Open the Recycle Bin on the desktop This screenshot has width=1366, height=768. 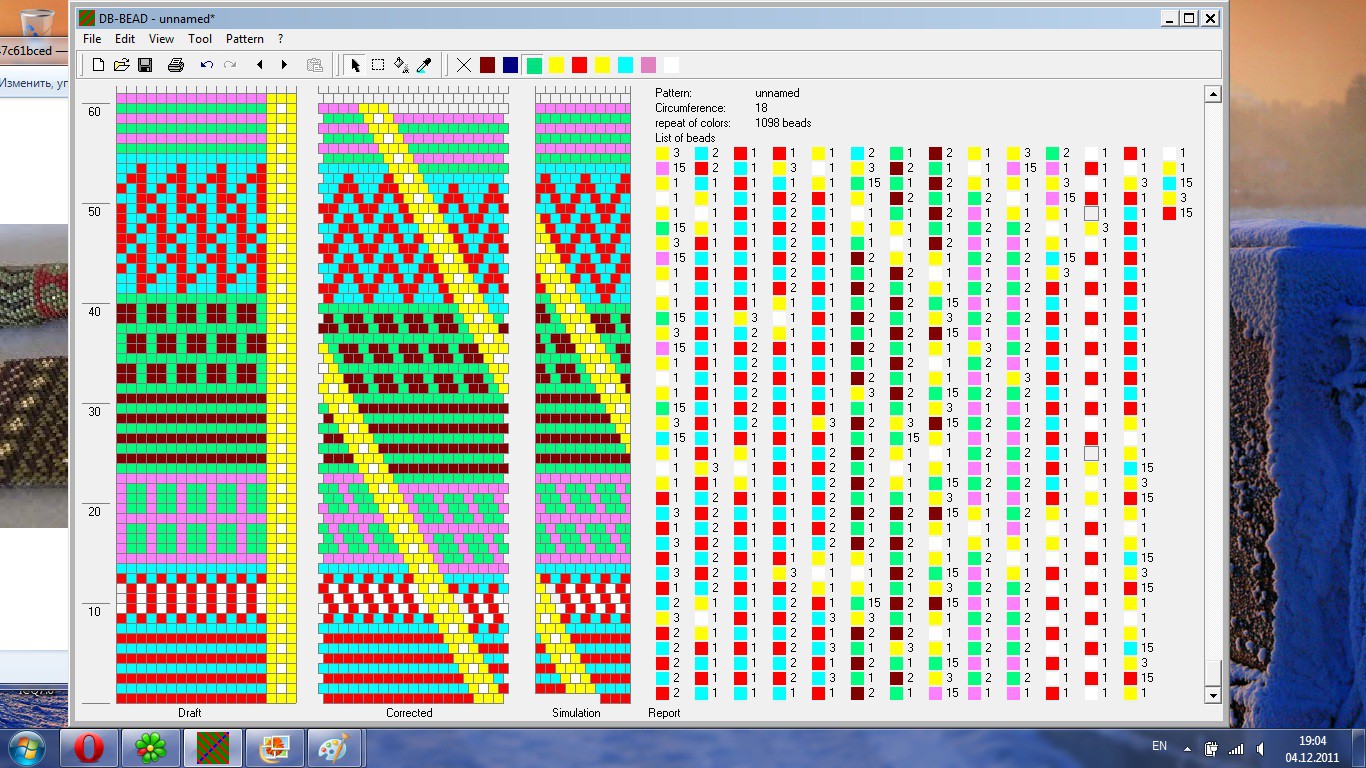pos(35,22)
